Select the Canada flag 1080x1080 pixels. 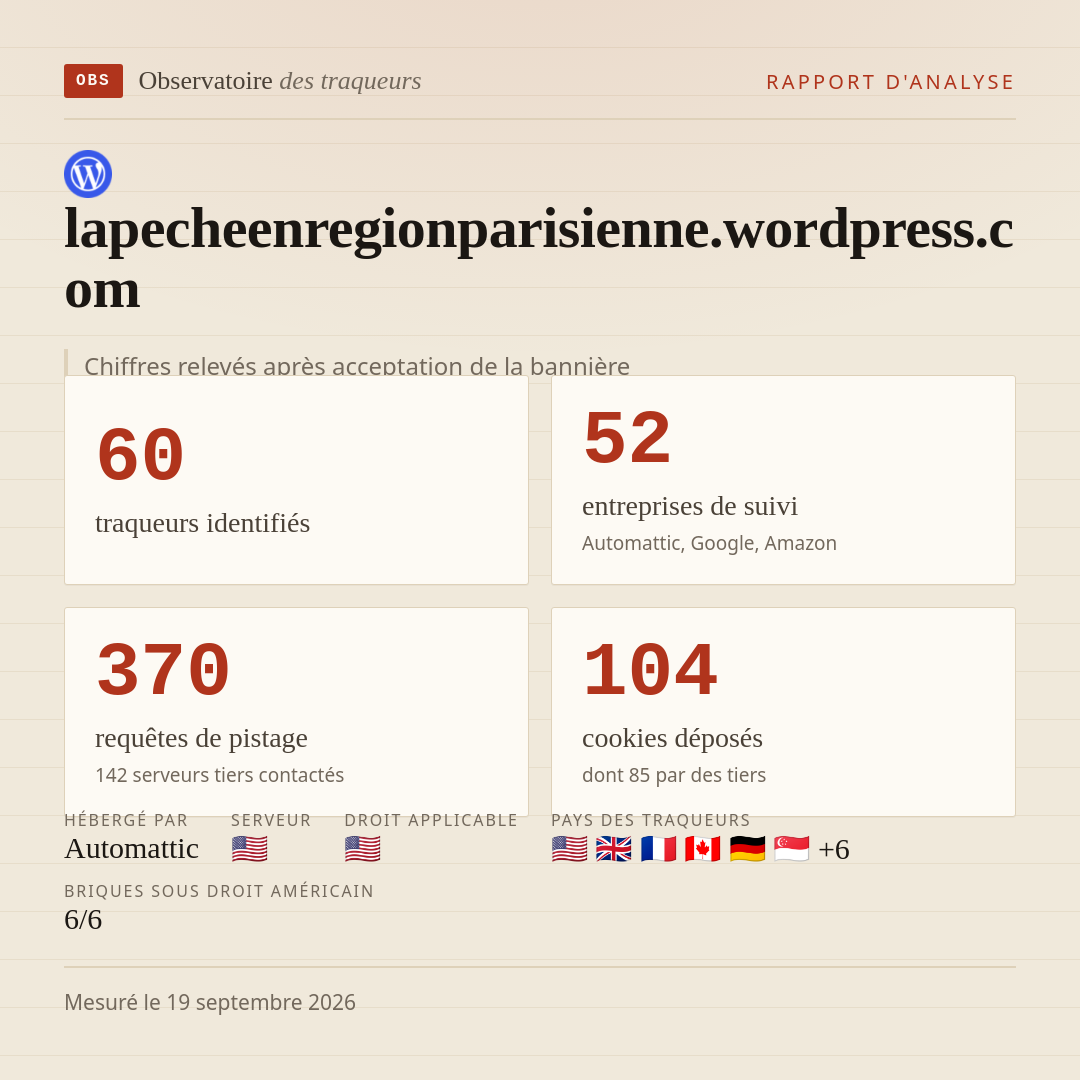703,849
